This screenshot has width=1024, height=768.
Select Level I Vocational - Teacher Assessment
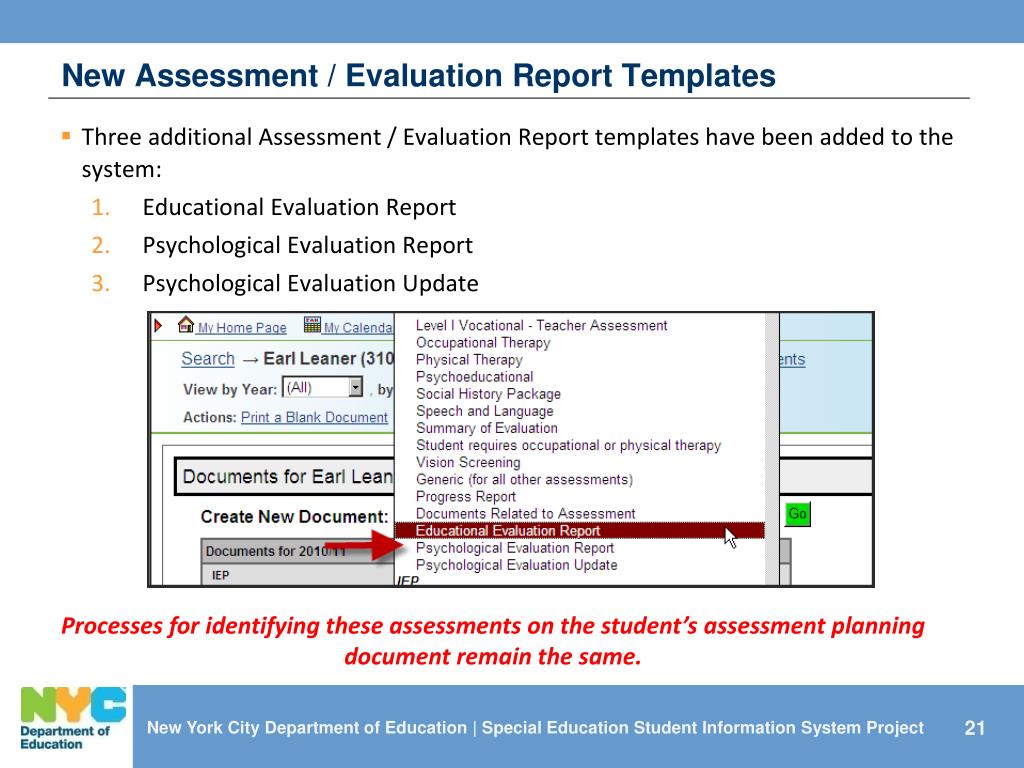coord(541,325)
